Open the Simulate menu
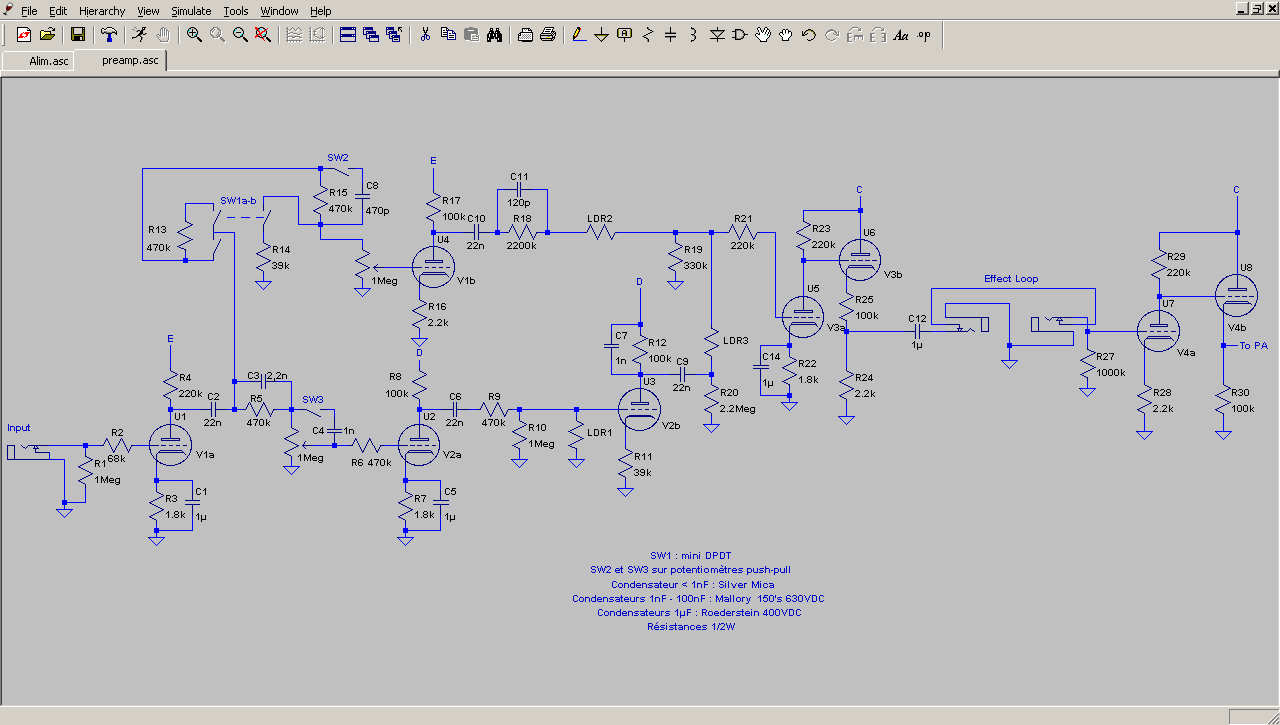The width and height of the screenshot is (1280, 725). click(x=191, y=11)
